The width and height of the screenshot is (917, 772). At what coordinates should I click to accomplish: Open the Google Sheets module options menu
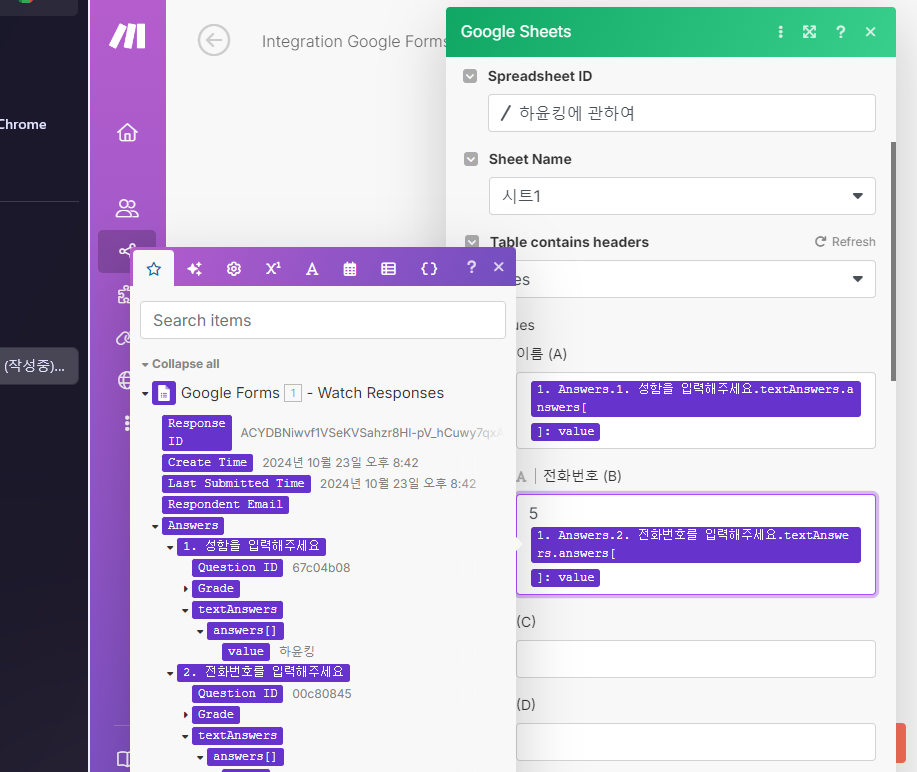(780, 32)
